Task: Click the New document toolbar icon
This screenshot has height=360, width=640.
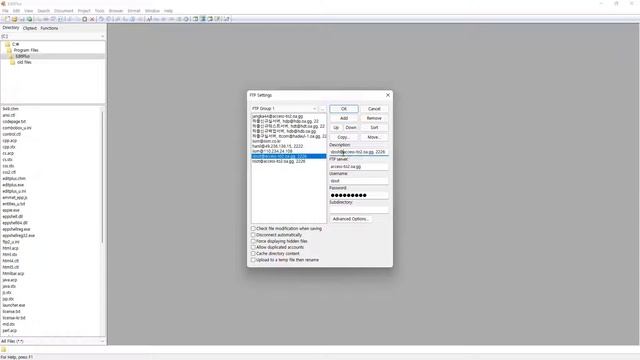Action: click(7, 19)
